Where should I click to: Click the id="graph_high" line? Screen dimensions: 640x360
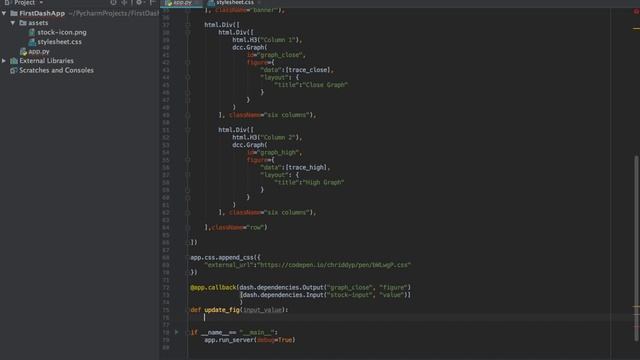click(274, 152)
